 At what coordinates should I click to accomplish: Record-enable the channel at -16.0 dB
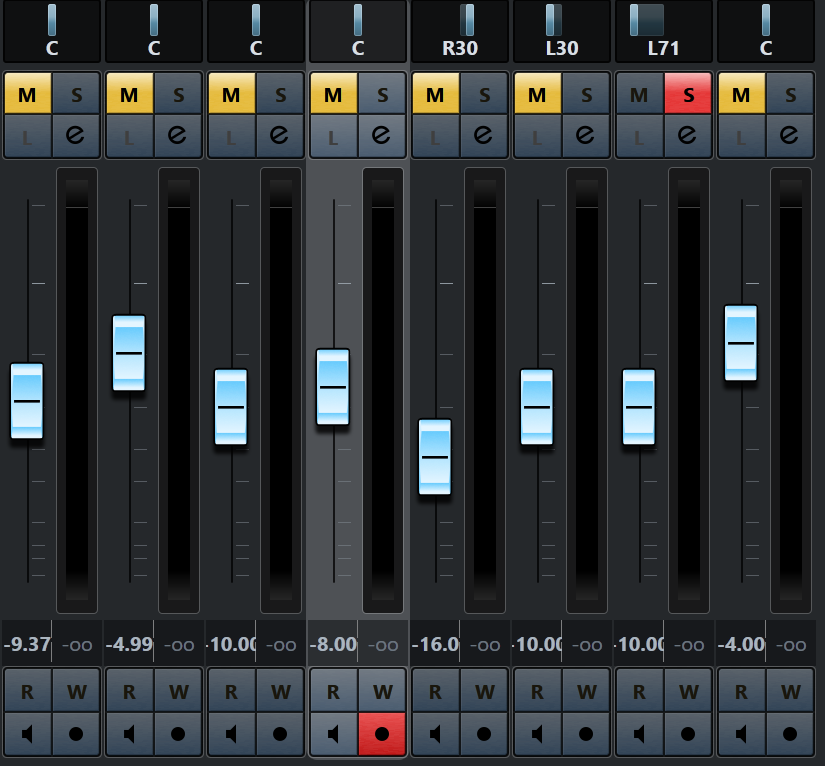484,733
